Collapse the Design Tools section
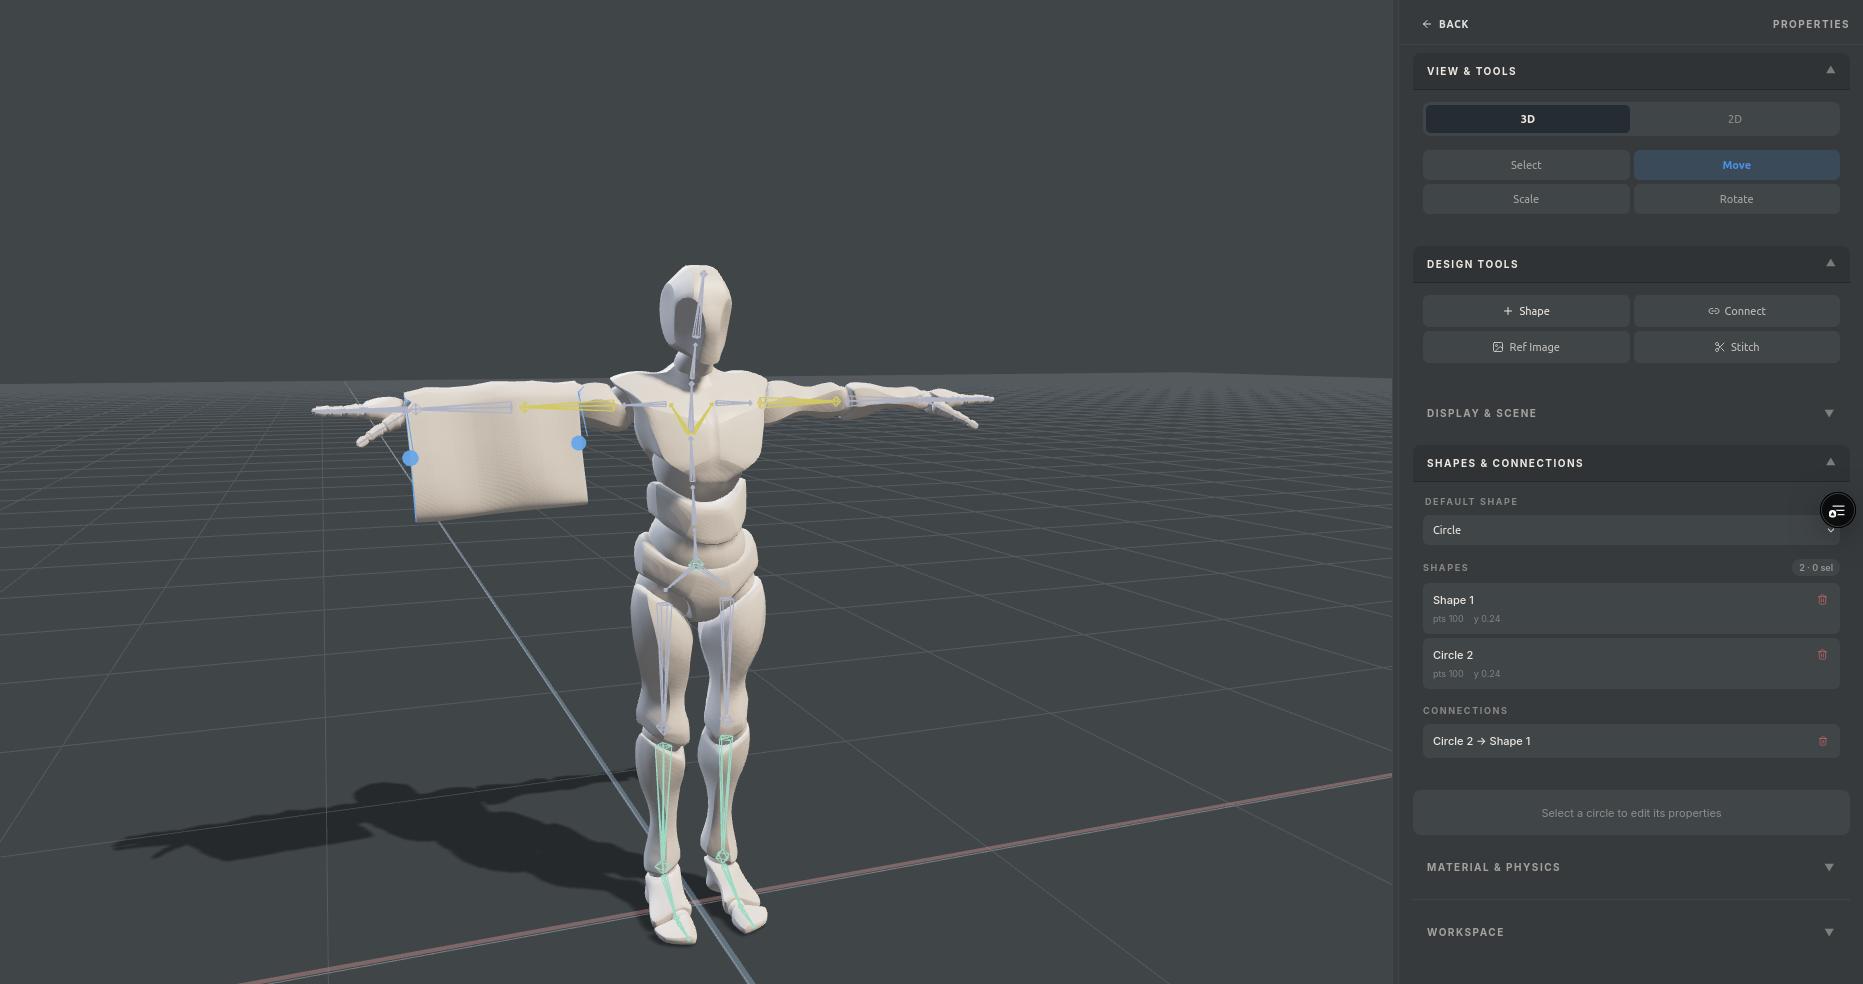Viewport: 1863px width, 984px height. pyautogui.click(x=1630, y=264)
